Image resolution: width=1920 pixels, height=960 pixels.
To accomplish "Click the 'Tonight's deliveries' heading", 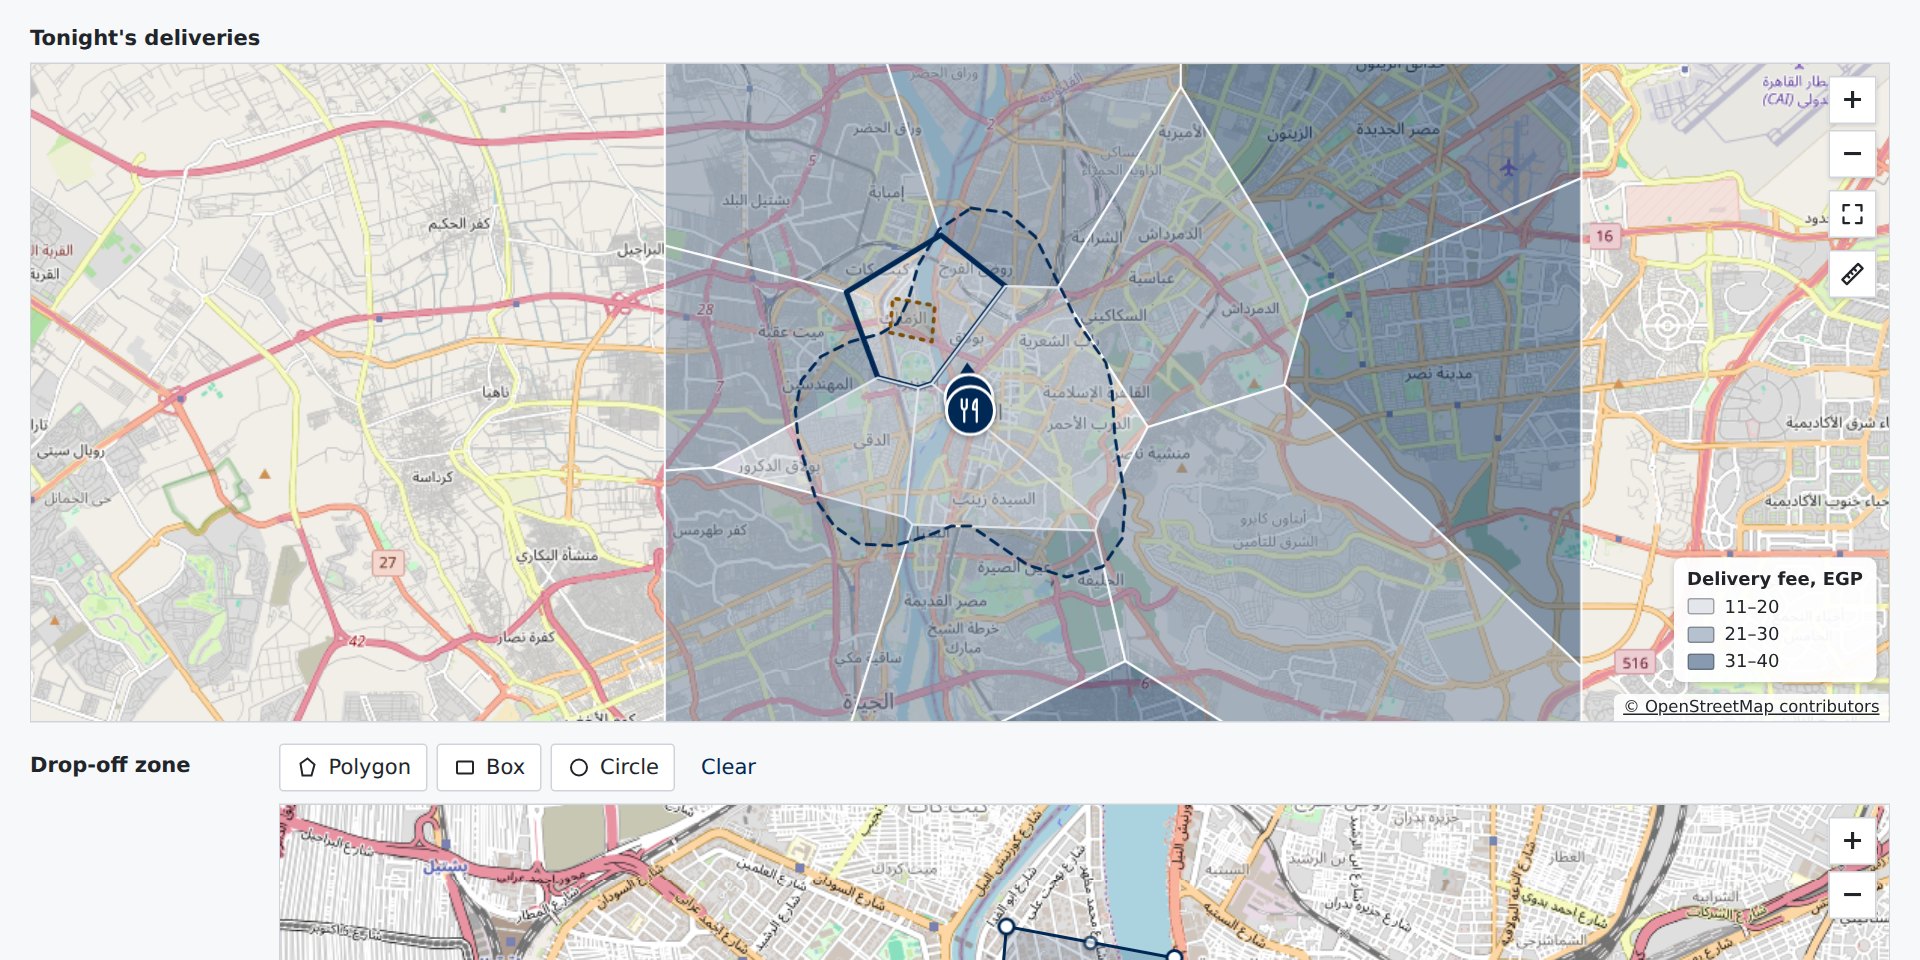I will 145,38.
